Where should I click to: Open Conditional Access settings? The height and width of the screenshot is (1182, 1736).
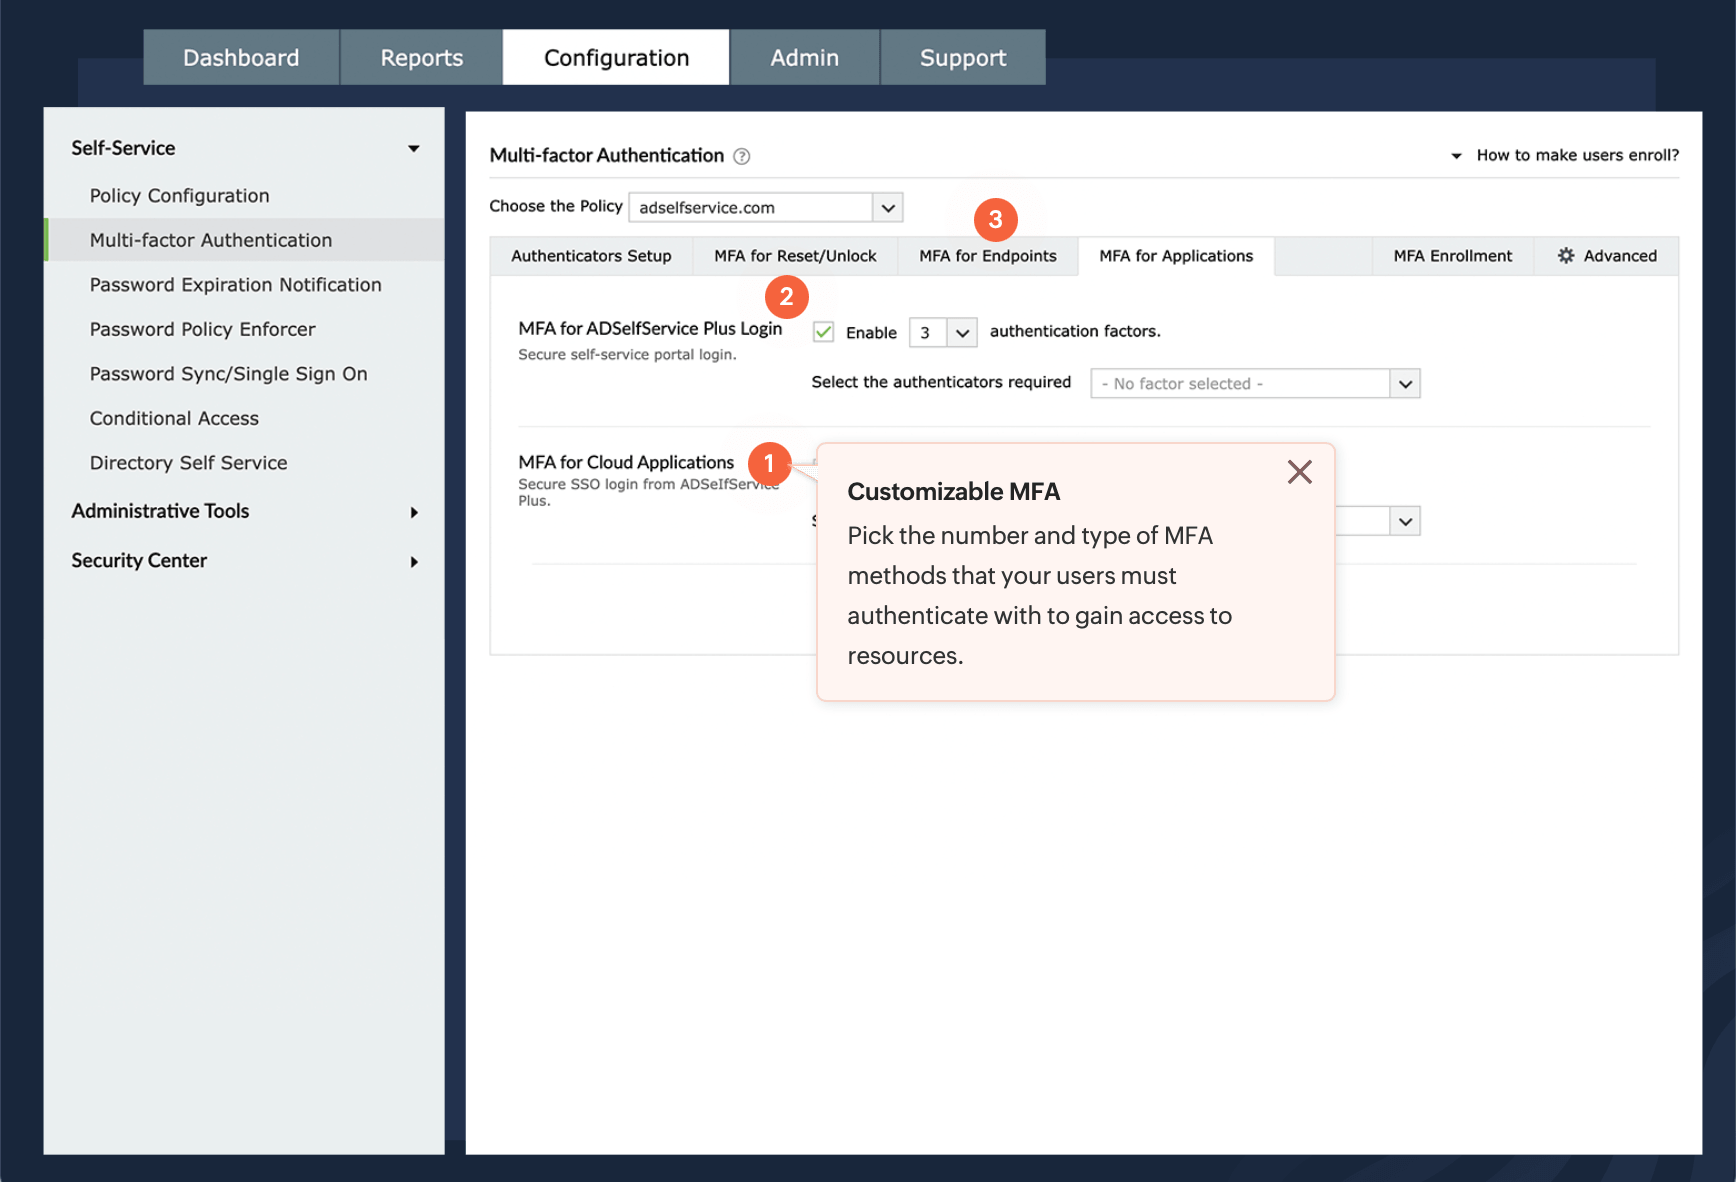pos(174,418)
